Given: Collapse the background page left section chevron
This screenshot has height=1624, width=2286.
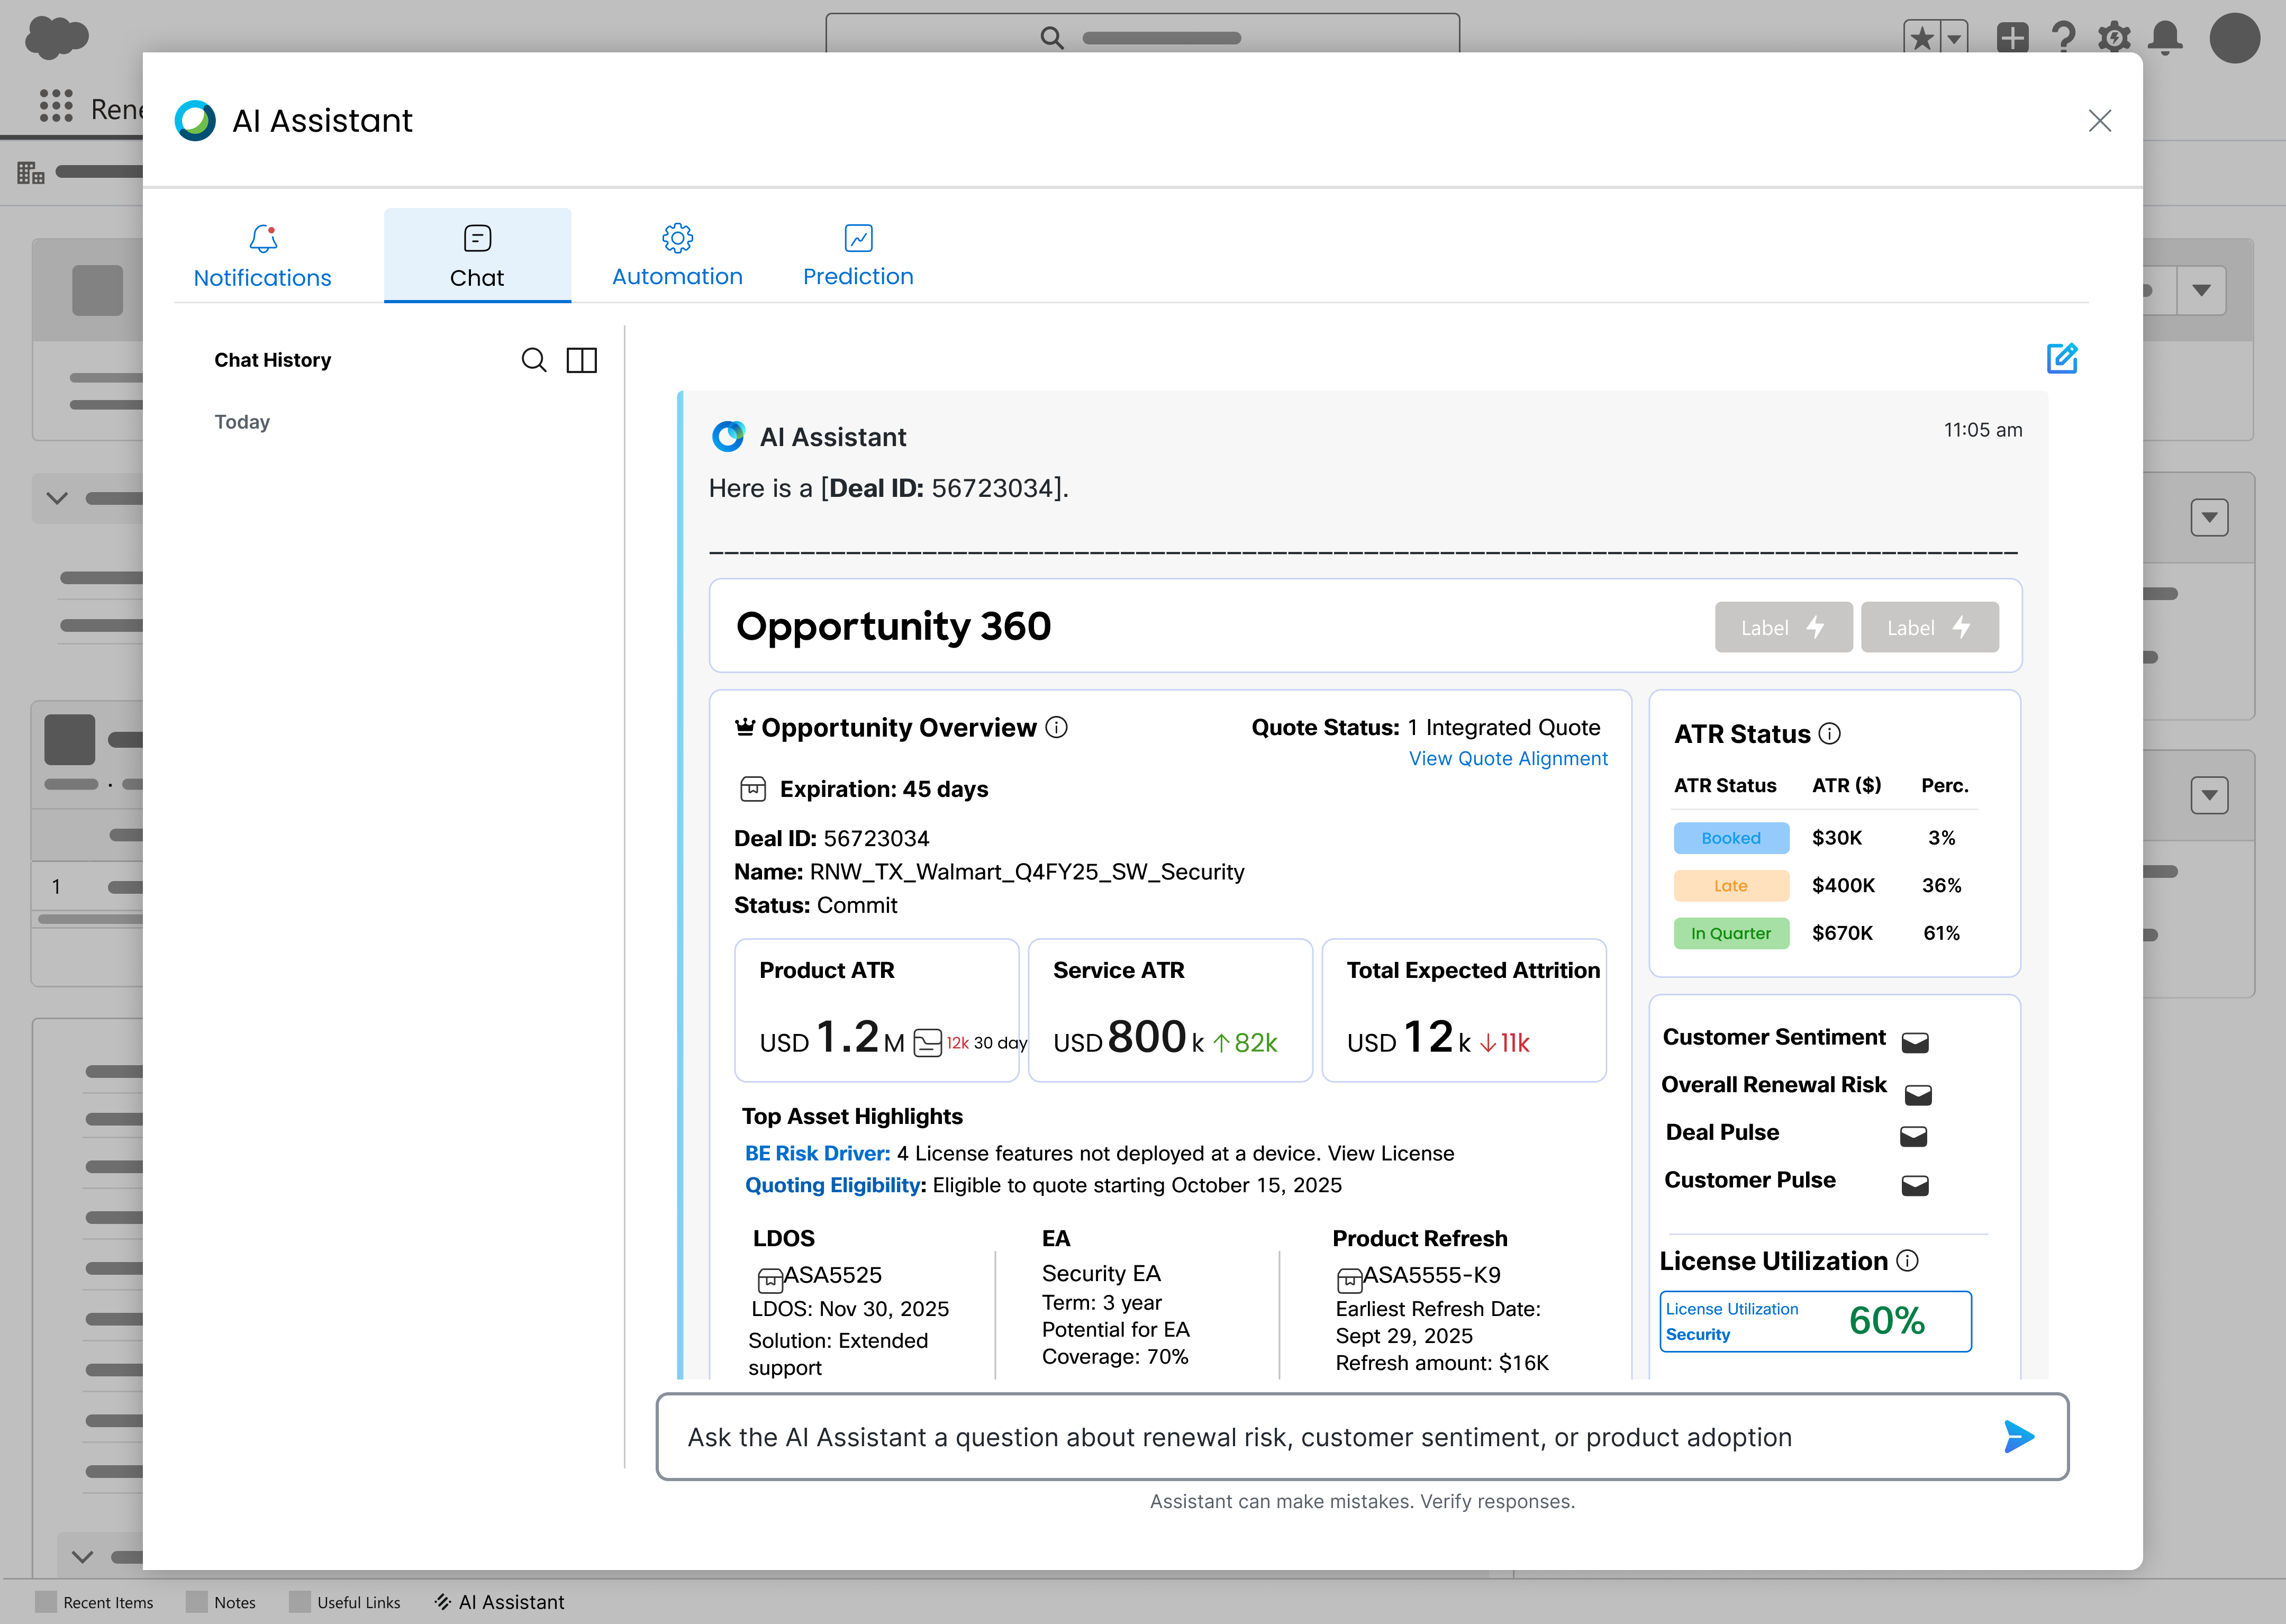Looking at the screenshot, I should (x=57, y=498).
